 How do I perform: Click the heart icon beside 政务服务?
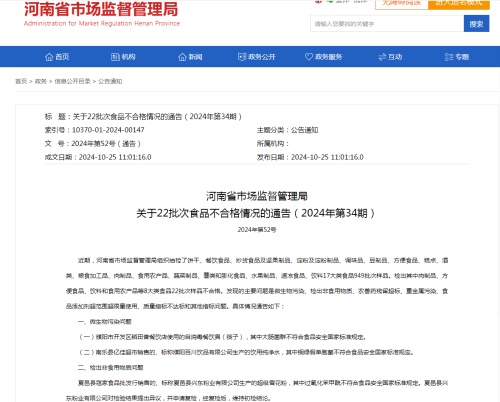coord(309,57)
